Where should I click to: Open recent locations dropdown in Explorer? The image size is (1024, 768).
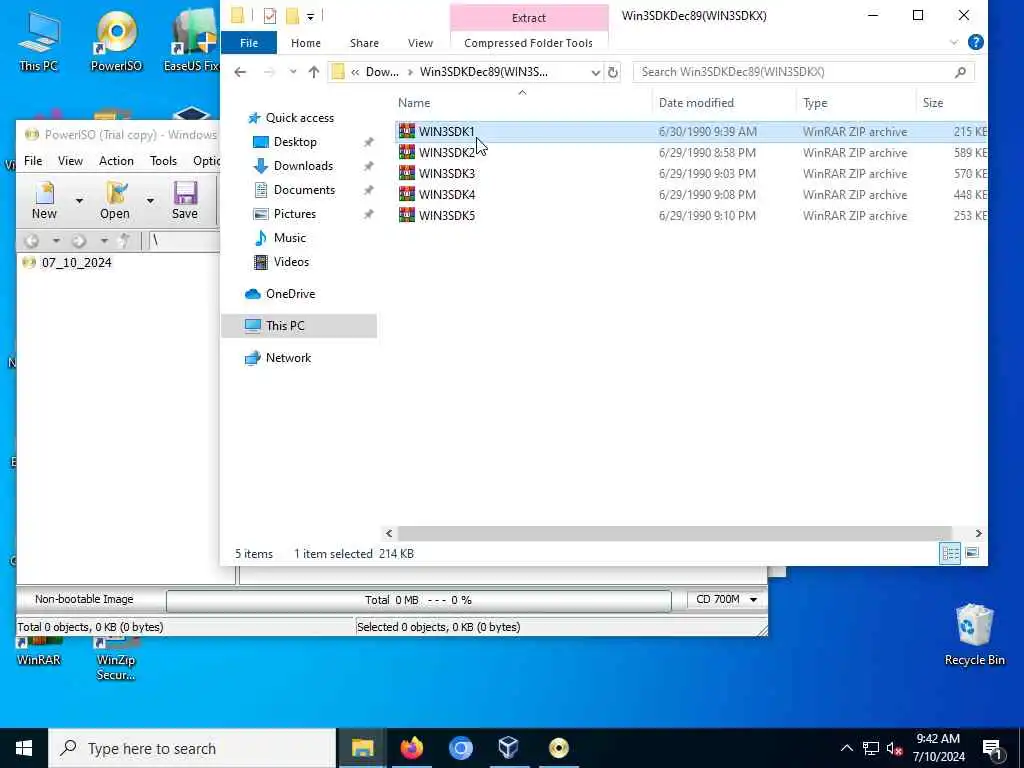point(293,72)
